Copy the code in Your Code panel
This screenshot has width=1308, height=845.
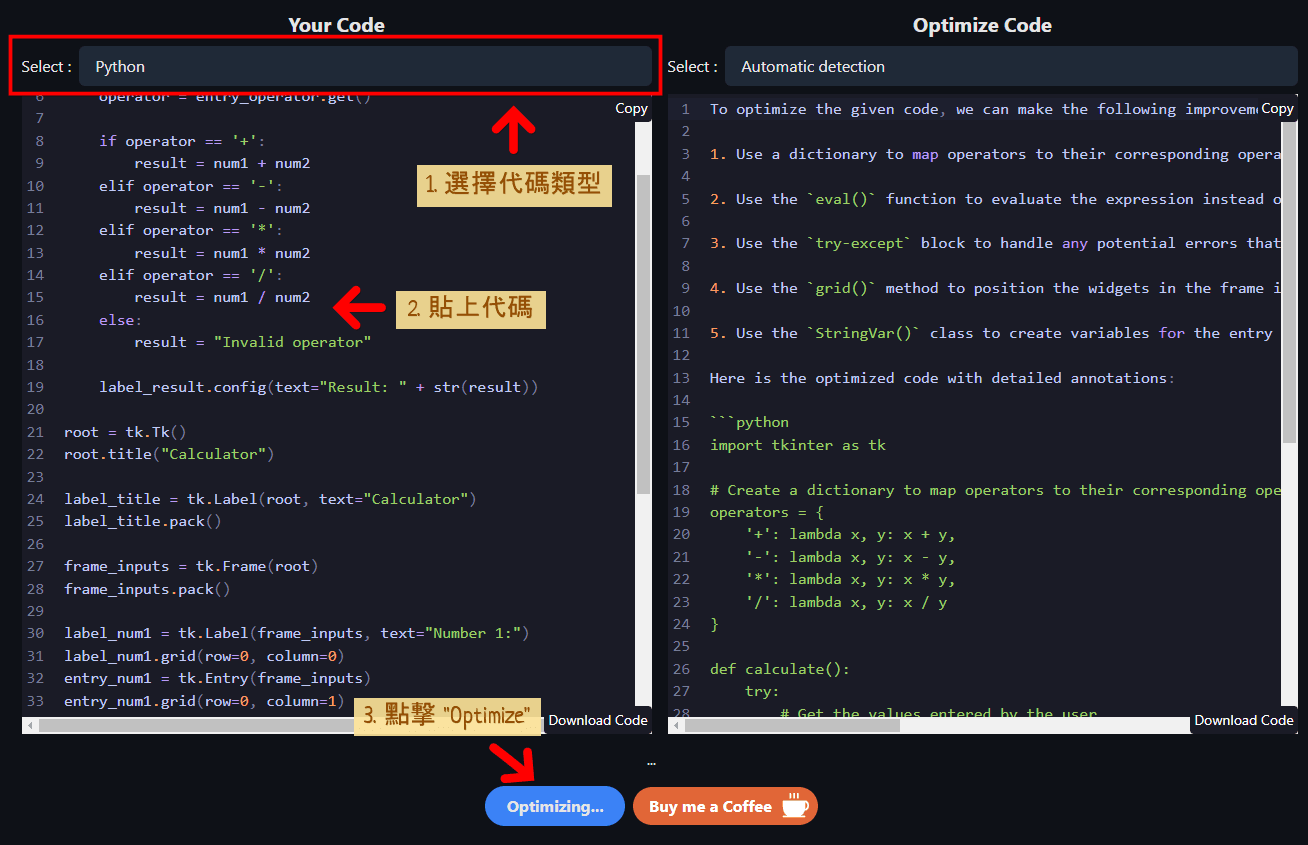click(631, 109)
